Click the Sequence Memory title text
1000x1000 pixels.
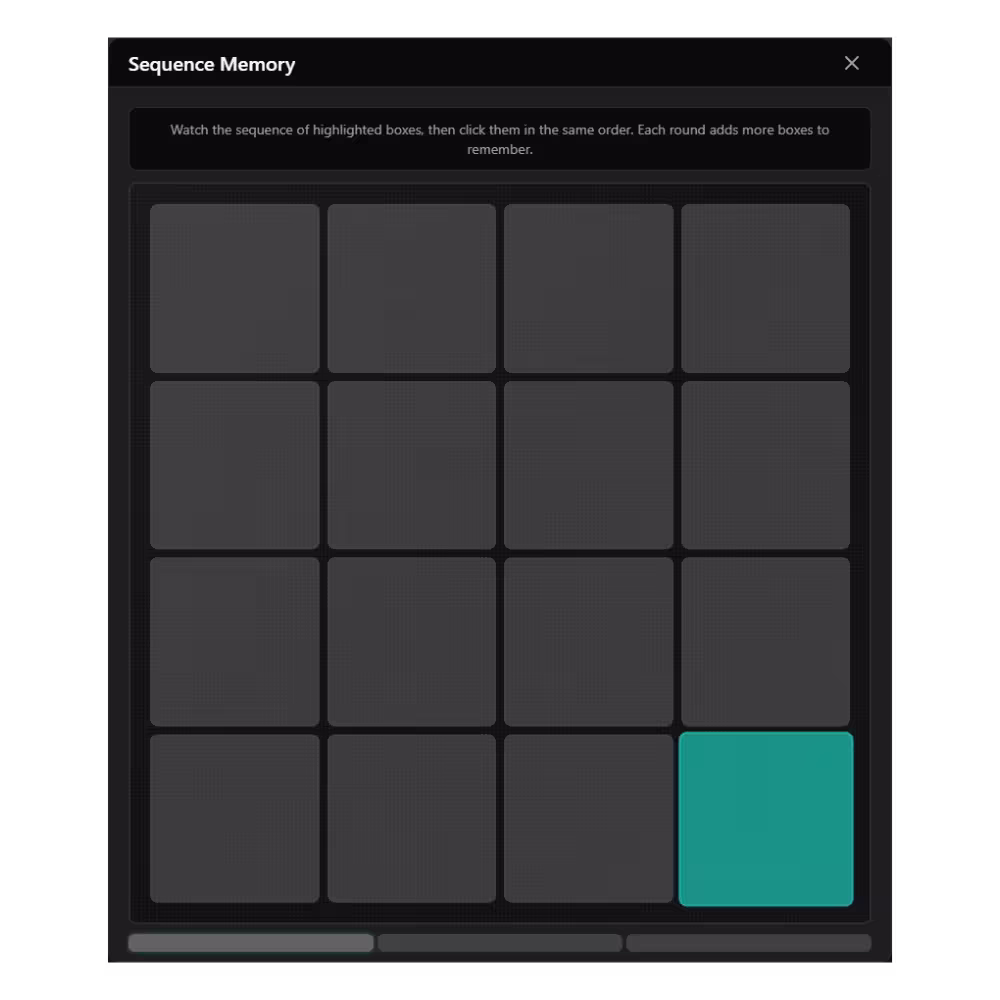211,64
